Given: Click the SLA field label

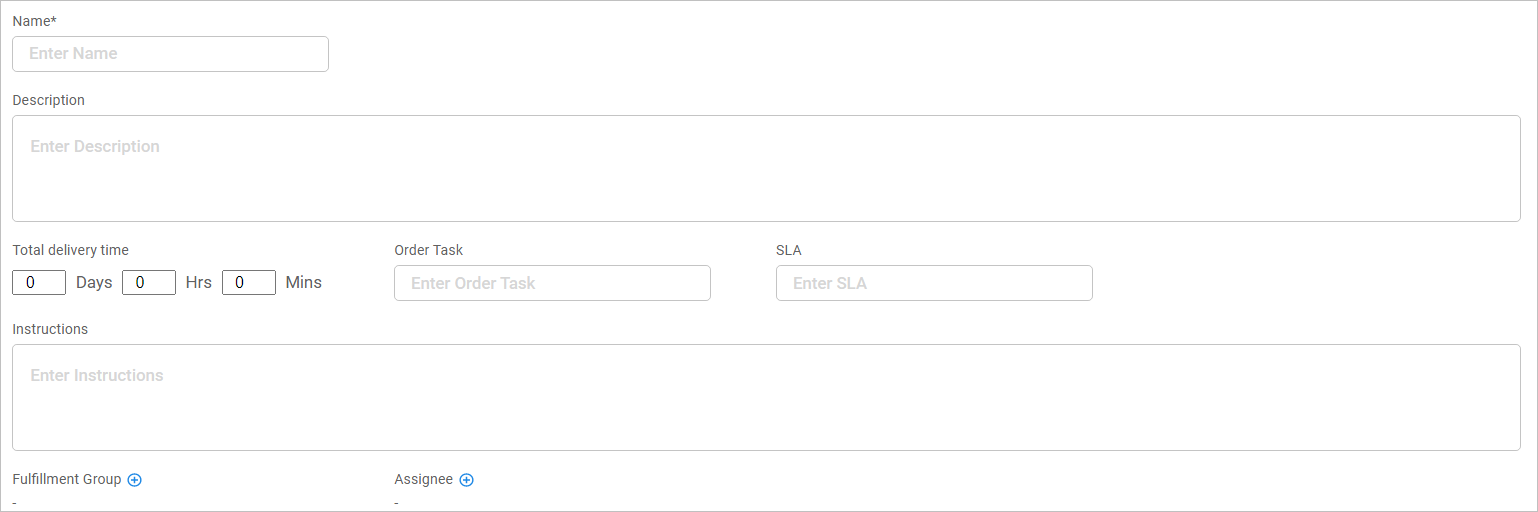Looking at the screenshot, I should [x=789, y=250].
